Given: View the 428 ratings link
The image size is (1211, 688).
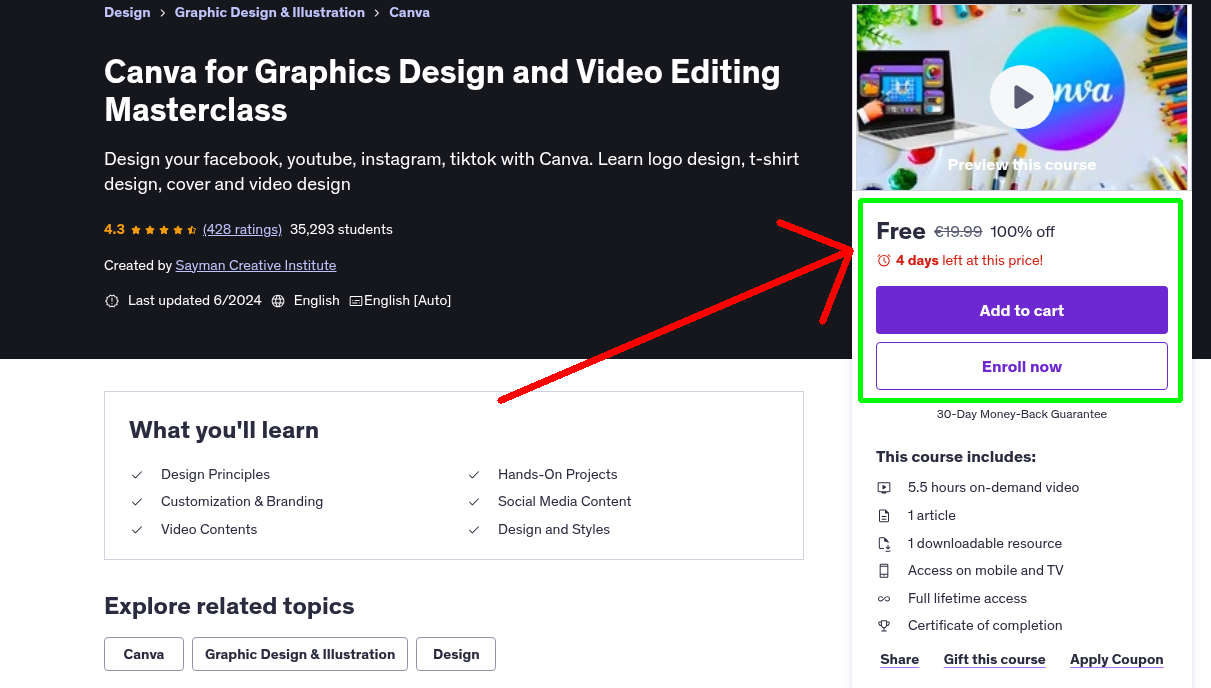Looking at the screenshot, I should tap(242, 229).
